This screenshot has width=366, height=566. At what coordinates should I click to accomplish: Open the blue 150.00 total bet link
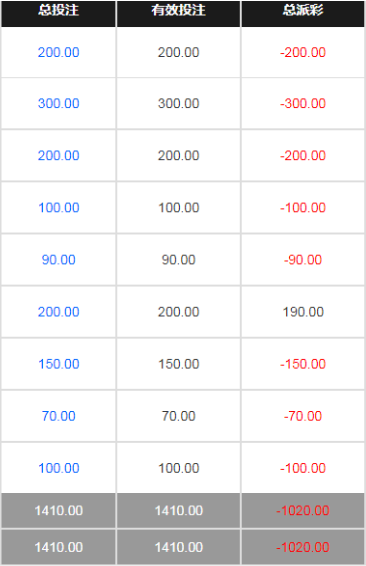[x=58, y=364]
